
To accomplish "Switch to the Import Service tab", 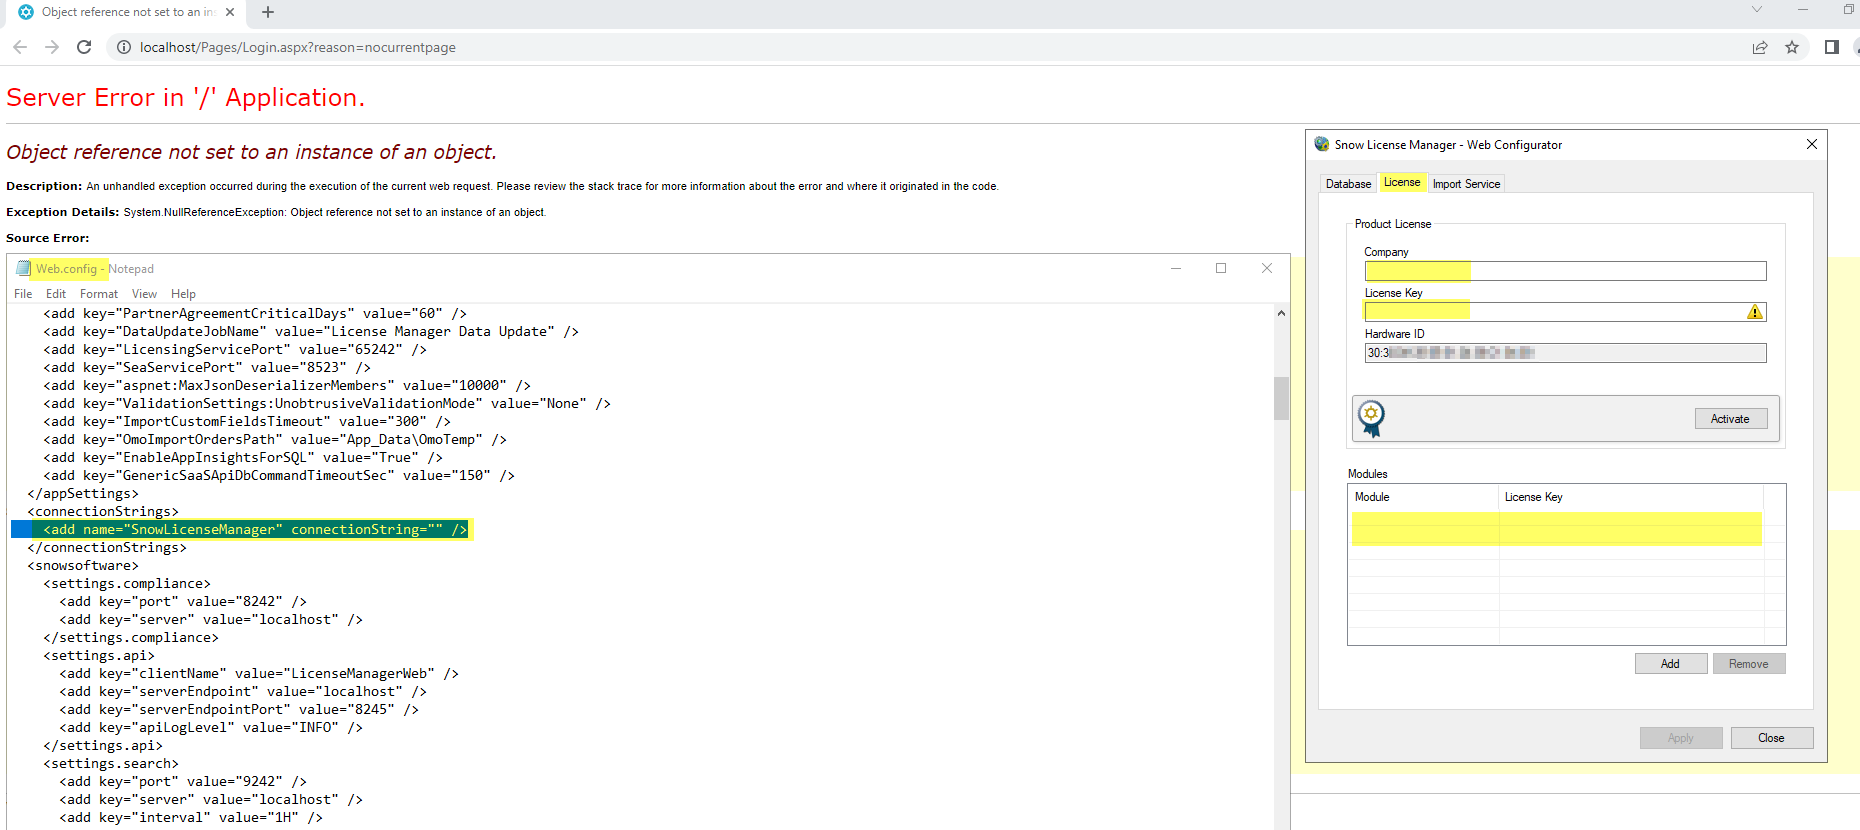I will [1466, 184].
